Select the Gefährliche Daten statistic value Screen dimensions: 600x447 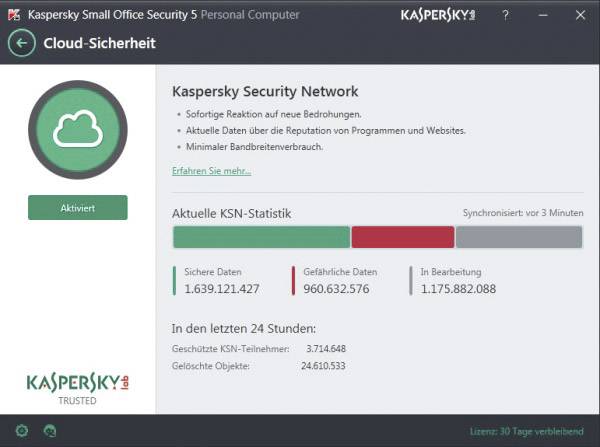tap(336, 289)
